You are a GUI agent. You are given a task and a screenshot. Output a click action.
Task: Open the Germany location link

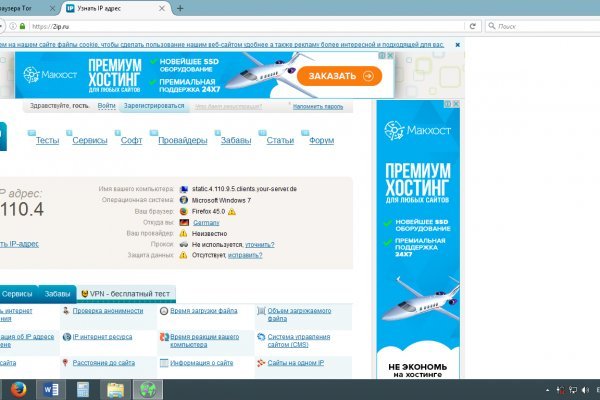(x=207, y=222)
